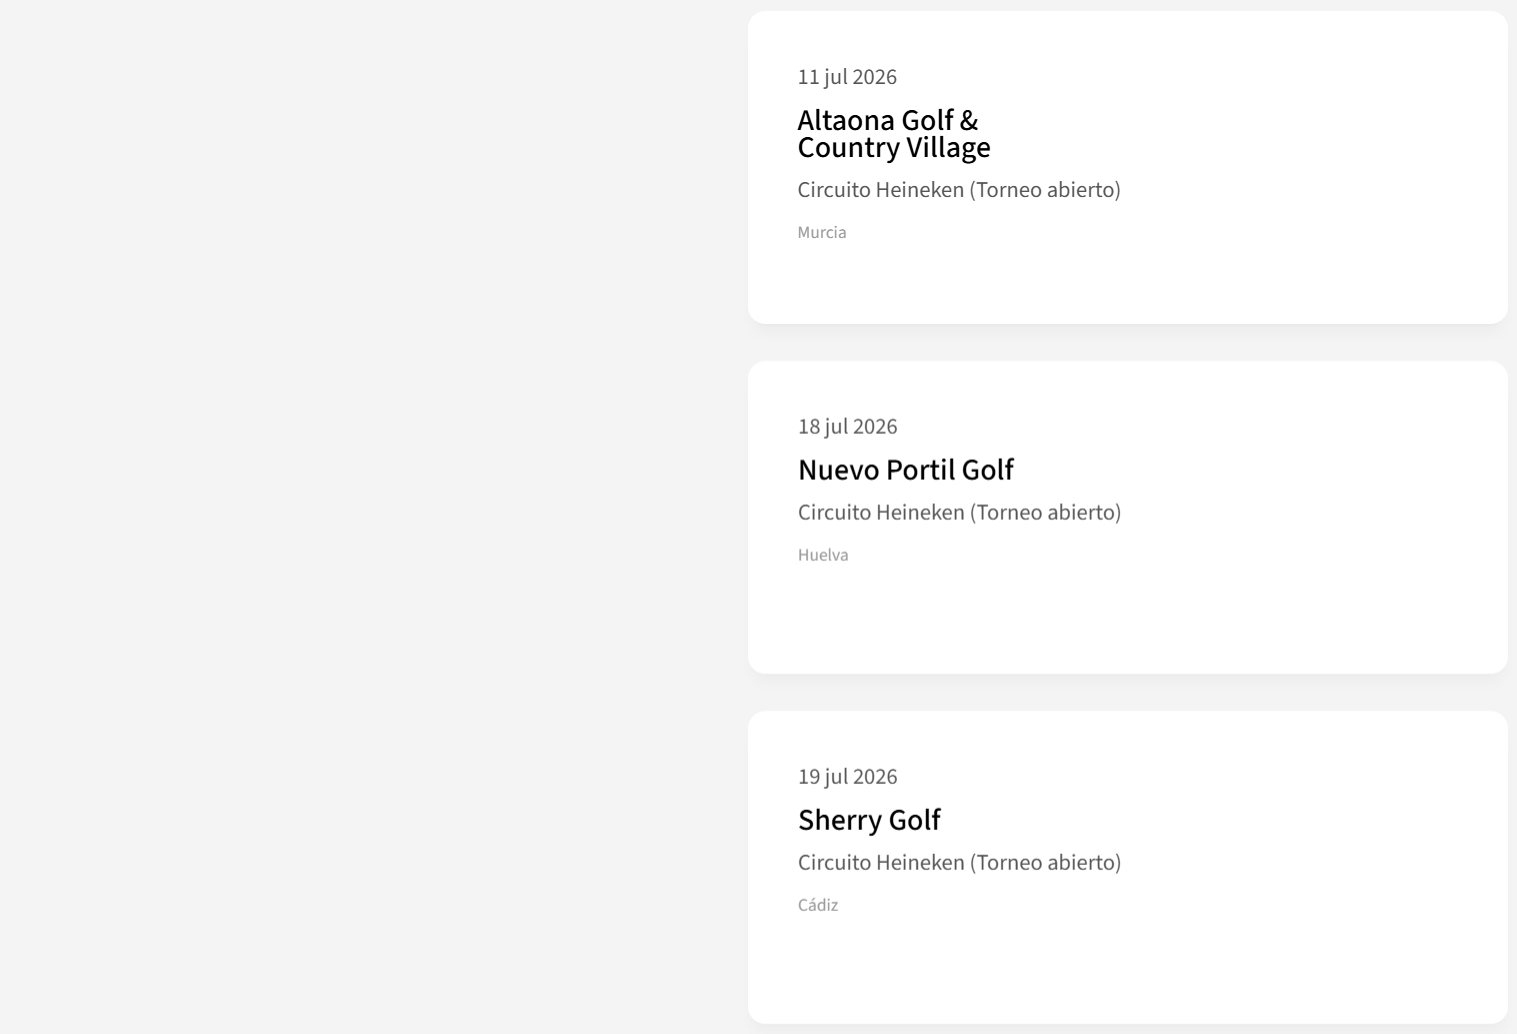Select Circuito Heineken text under Sherry Golf
1517x1034 pixels.
[x=880, y=863]
